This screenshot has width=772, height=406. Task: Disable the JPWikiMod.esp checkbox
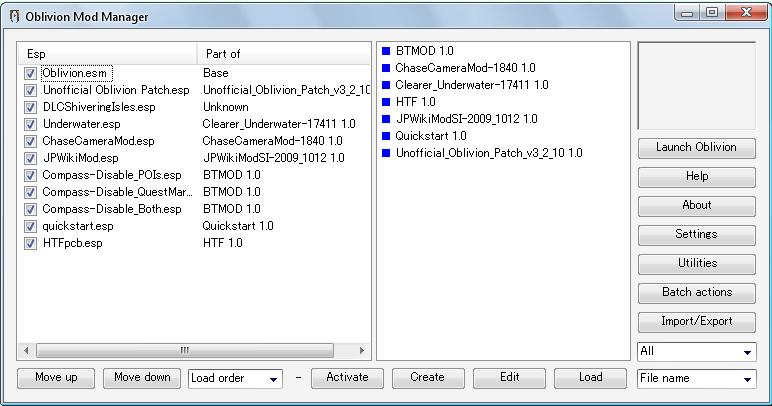pos(31,158)
